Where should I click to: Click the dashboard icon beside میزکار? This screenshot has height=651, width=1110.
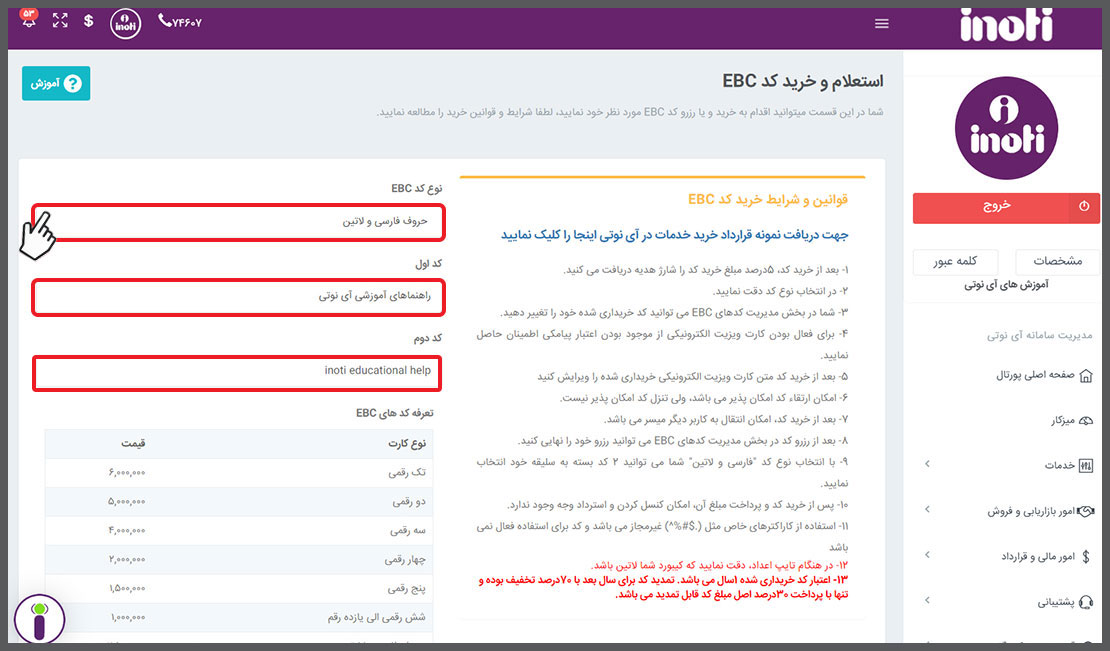[1085, 420]
